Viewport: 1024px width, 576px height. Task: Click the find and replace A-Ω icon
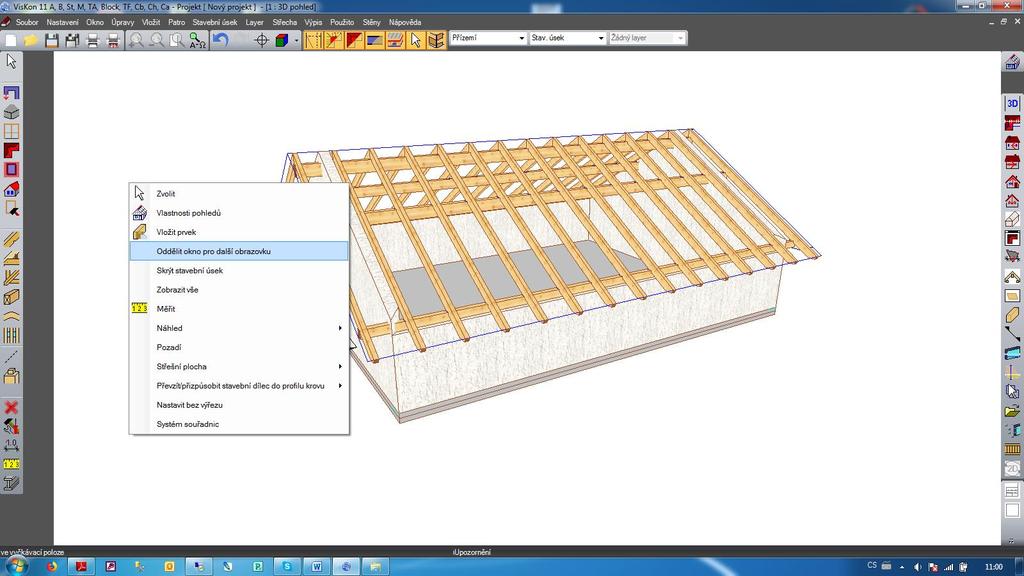(x=197, y=40)
